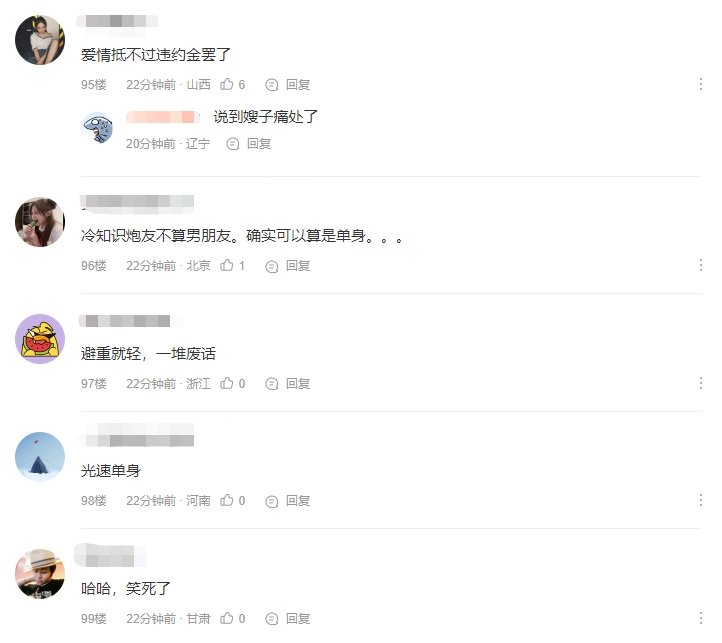
Task: Click 回复 on the 97楼 comment
Action: pyautogui.click(x=298, y=384)
